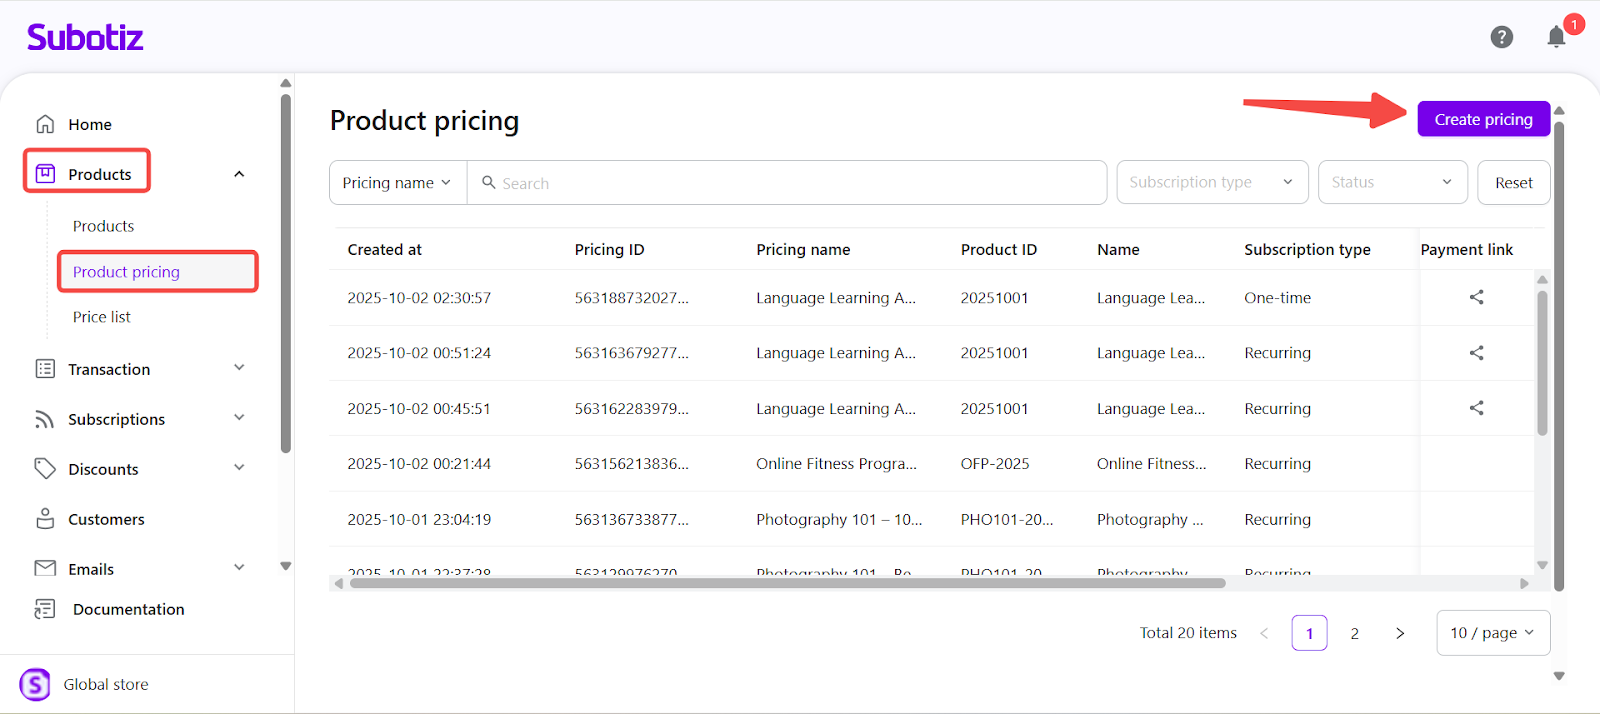
Task: Click the Home icon in sidebar
Action: pos(45,124)
